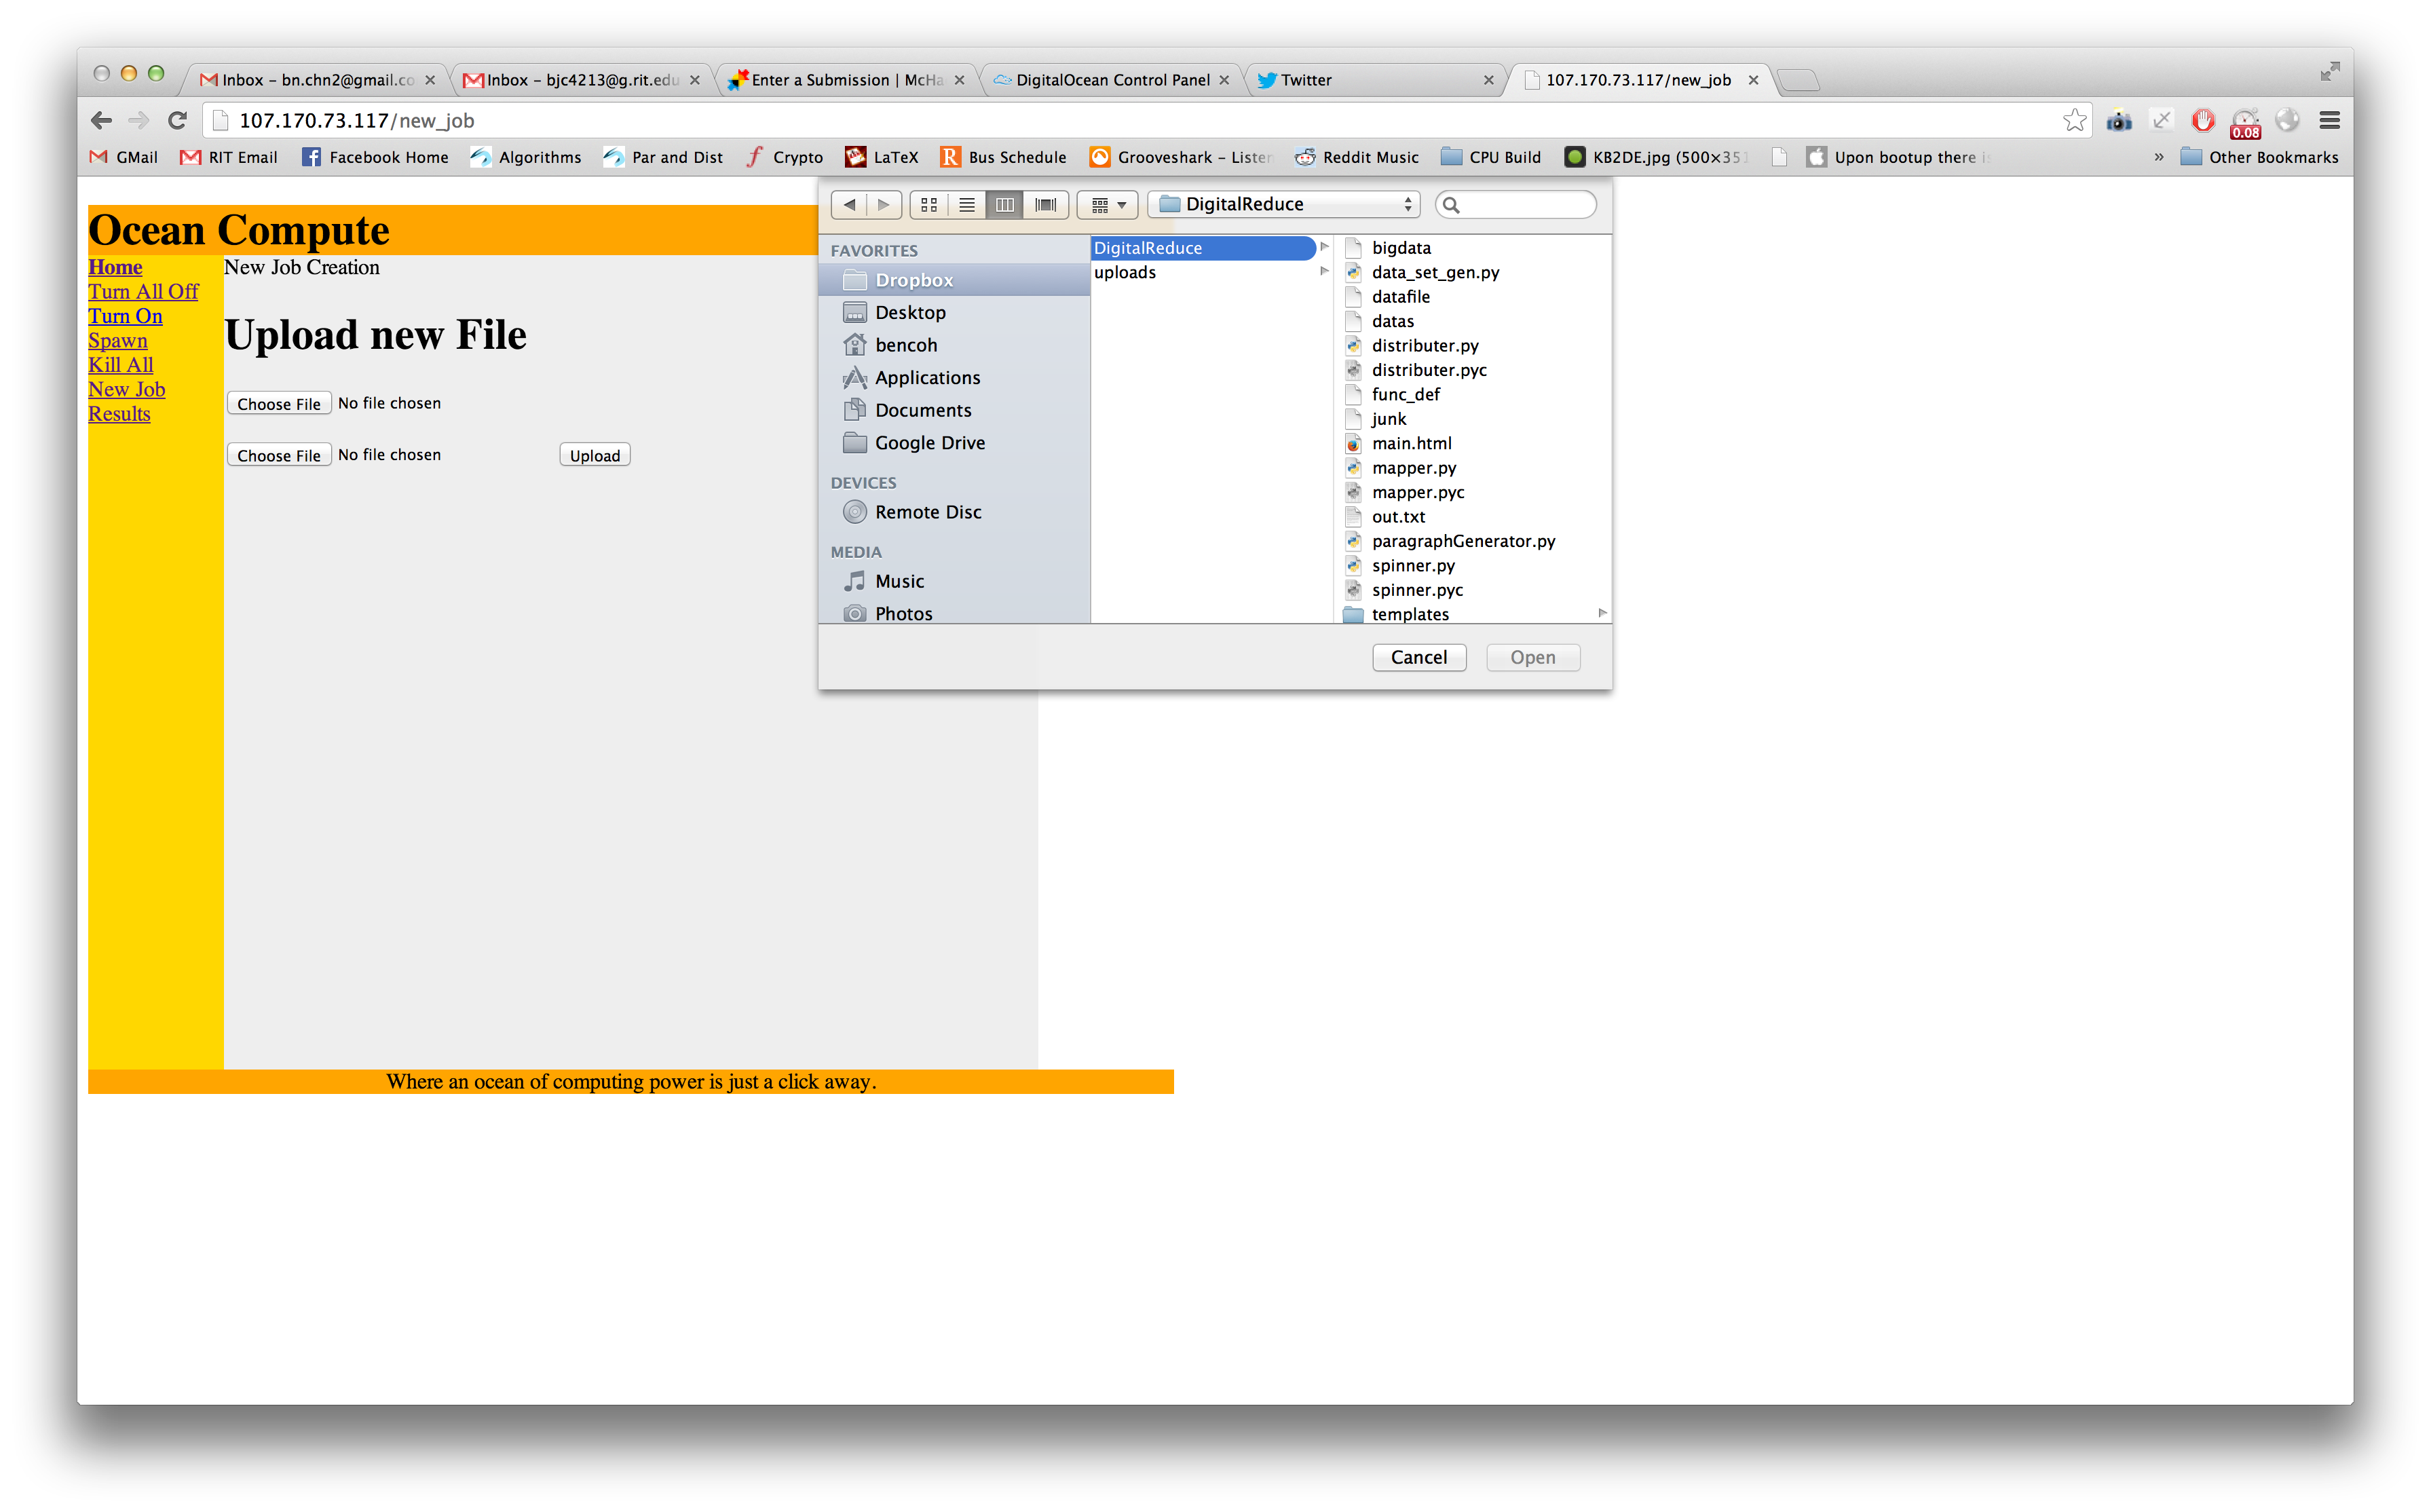2431x1512 pixels.
Task: Switch file dialog to icon view
Action: 929,205
